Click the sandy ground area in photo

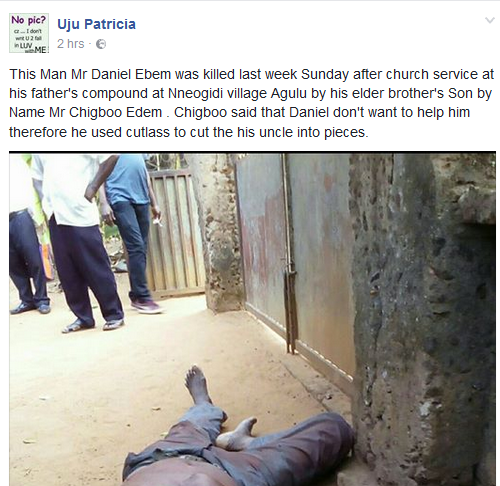[x=100, y=383]
